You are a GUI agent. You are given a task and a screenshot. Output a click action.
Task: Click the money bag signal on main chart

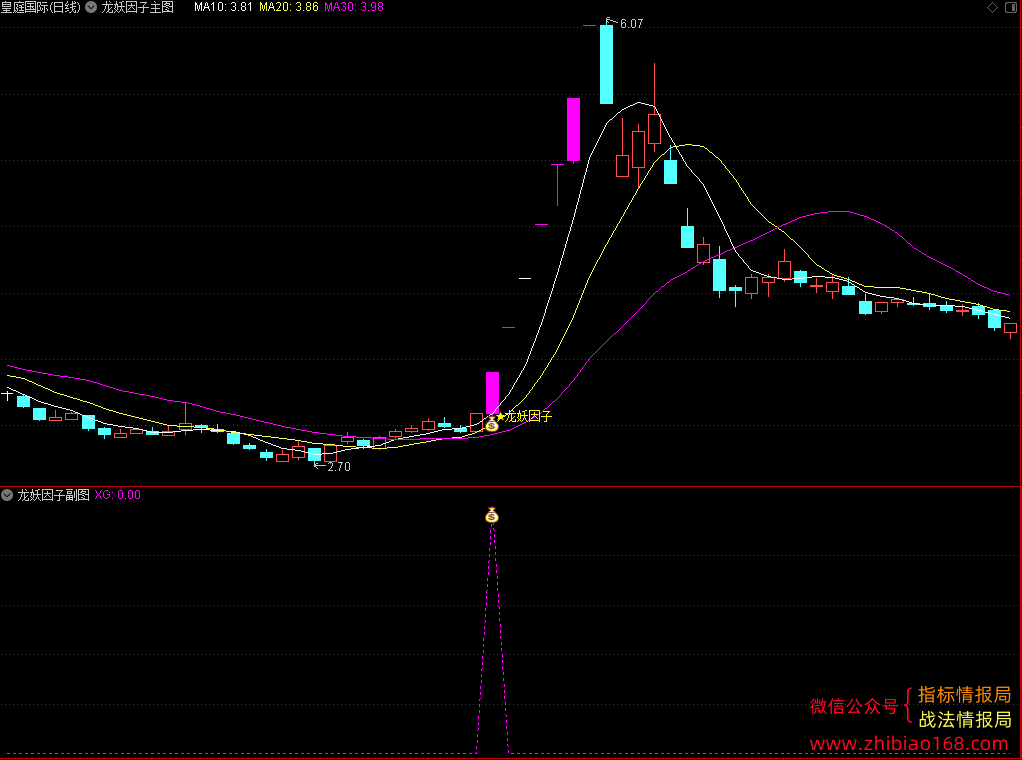click(x=492, y=425)
